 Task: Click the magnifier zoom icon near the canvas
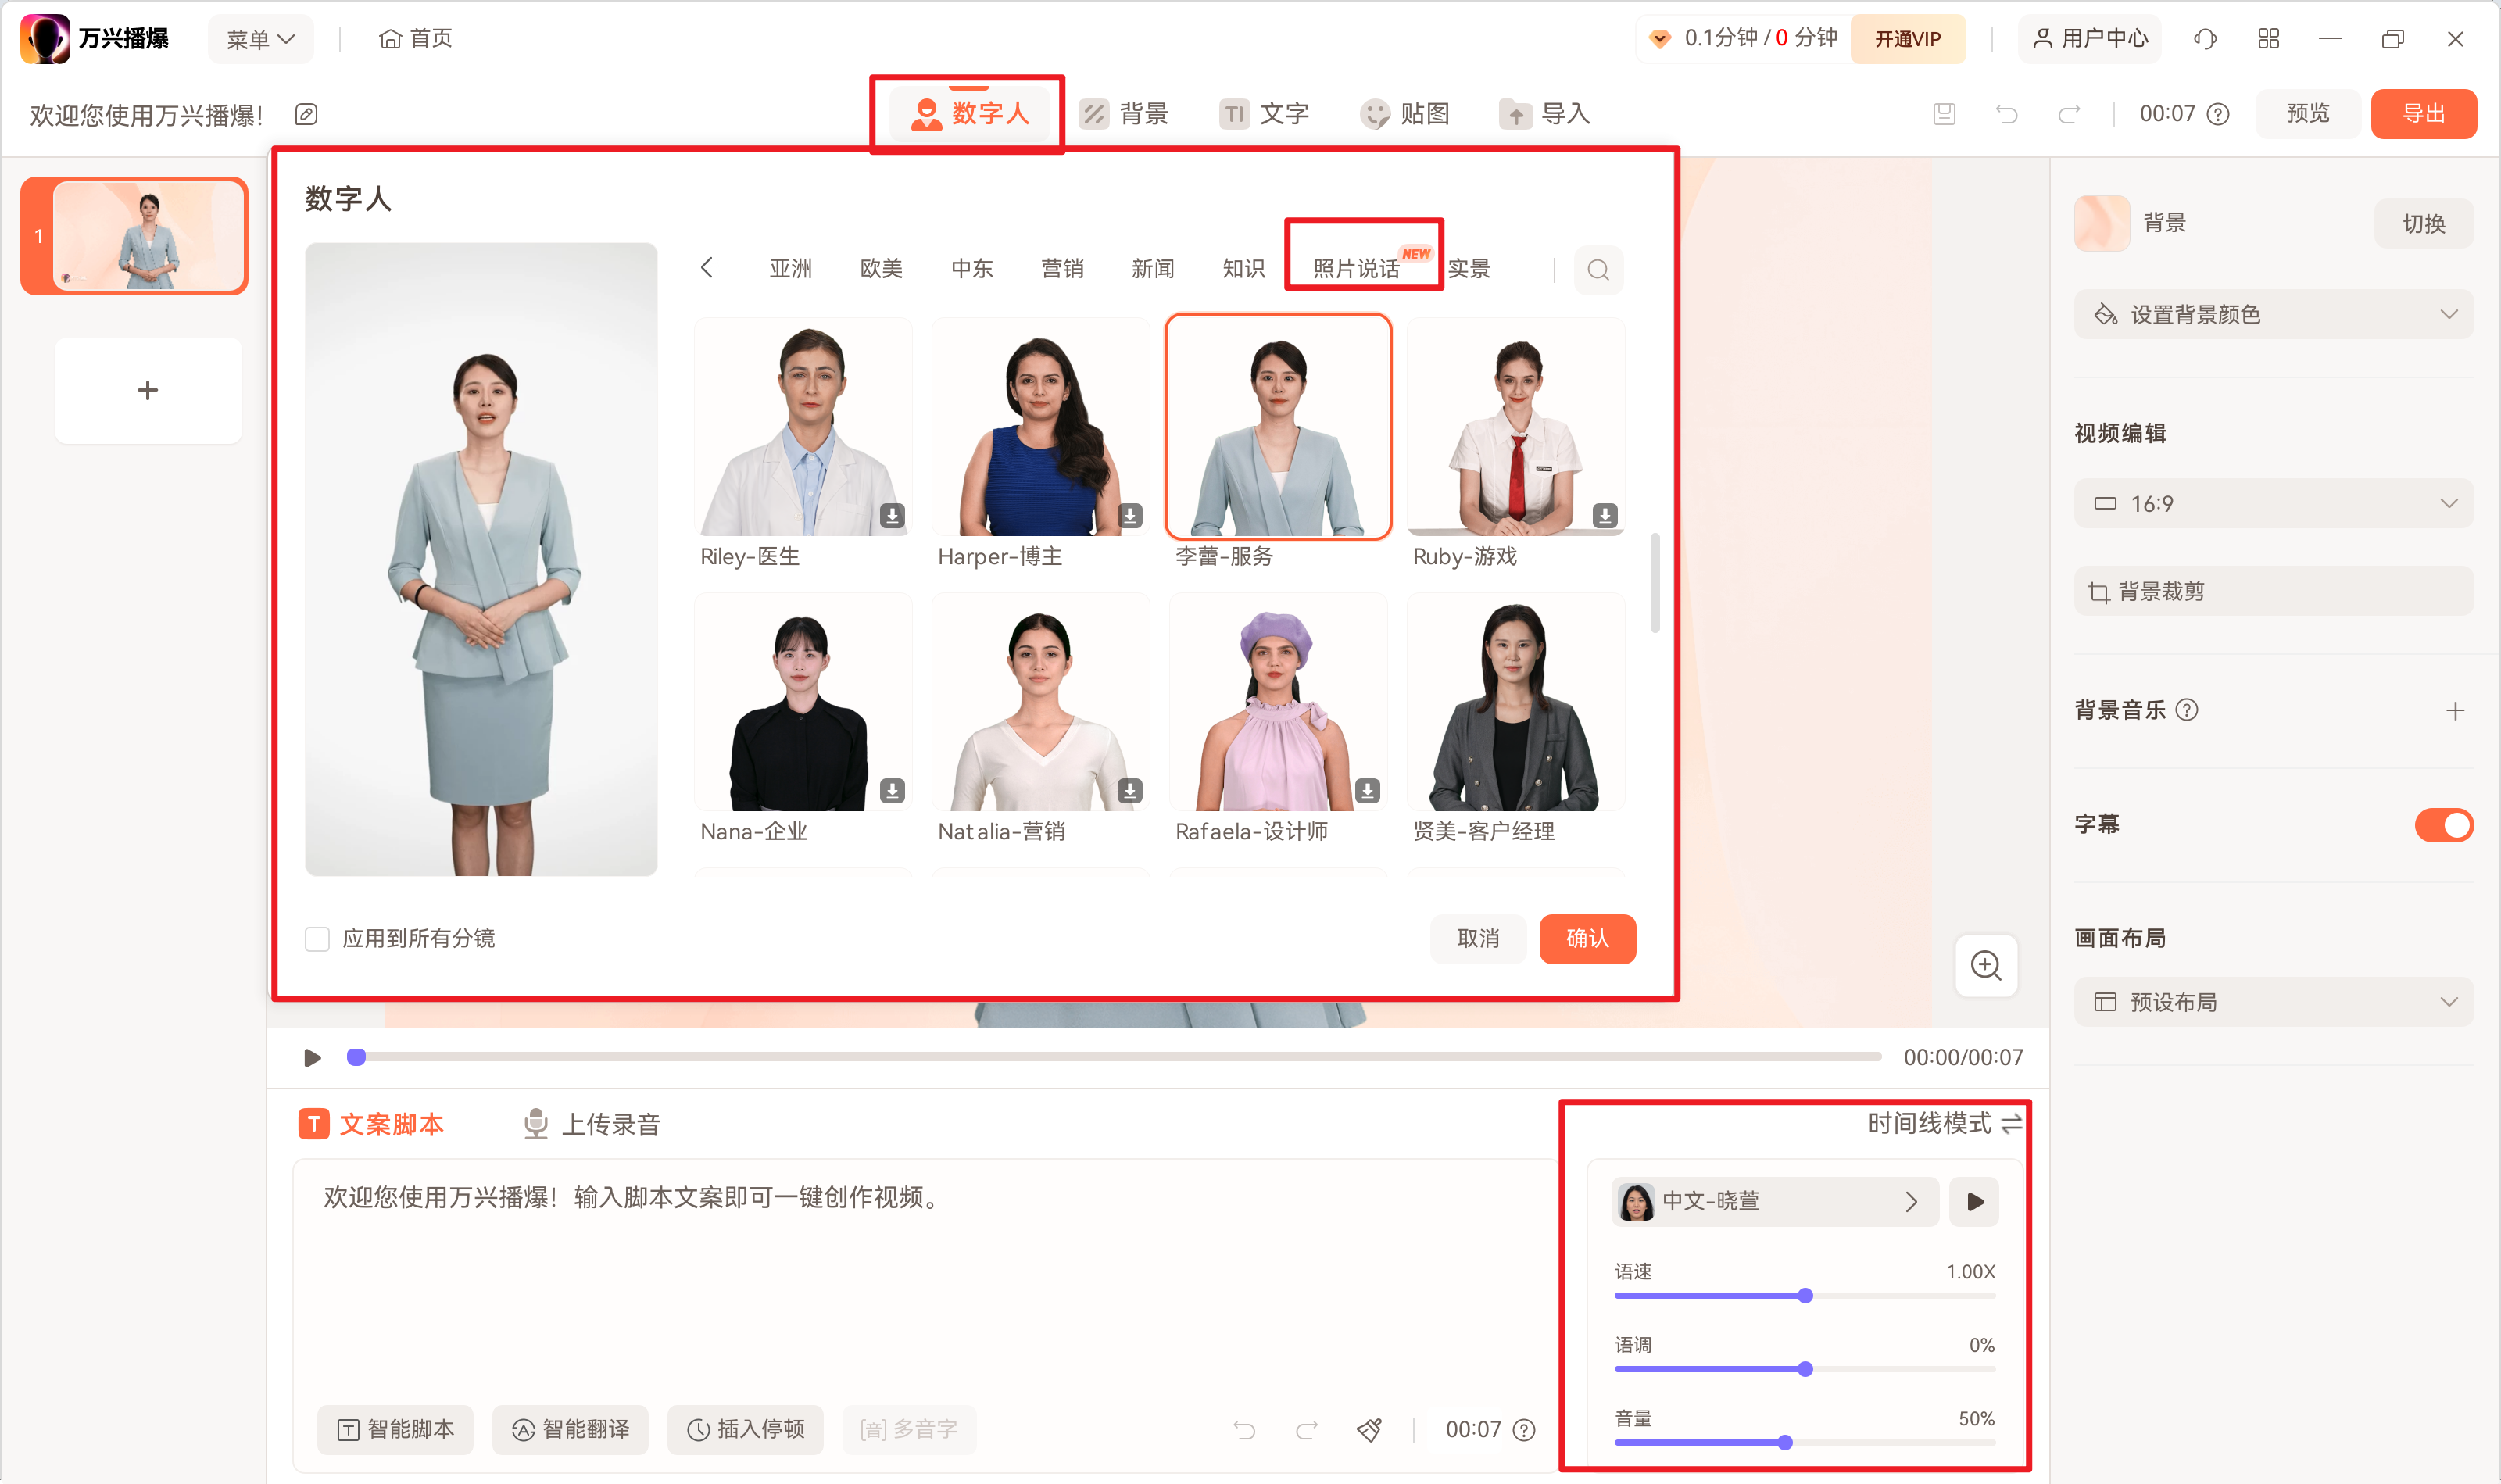[1986, 966]
